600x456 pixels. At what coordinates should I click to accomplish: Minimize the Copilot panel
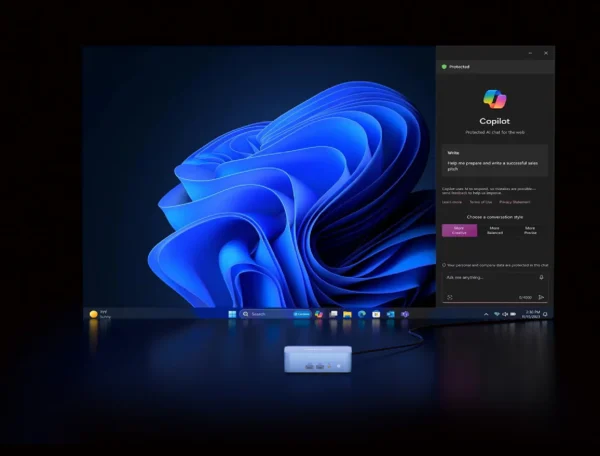click(530, 53)
